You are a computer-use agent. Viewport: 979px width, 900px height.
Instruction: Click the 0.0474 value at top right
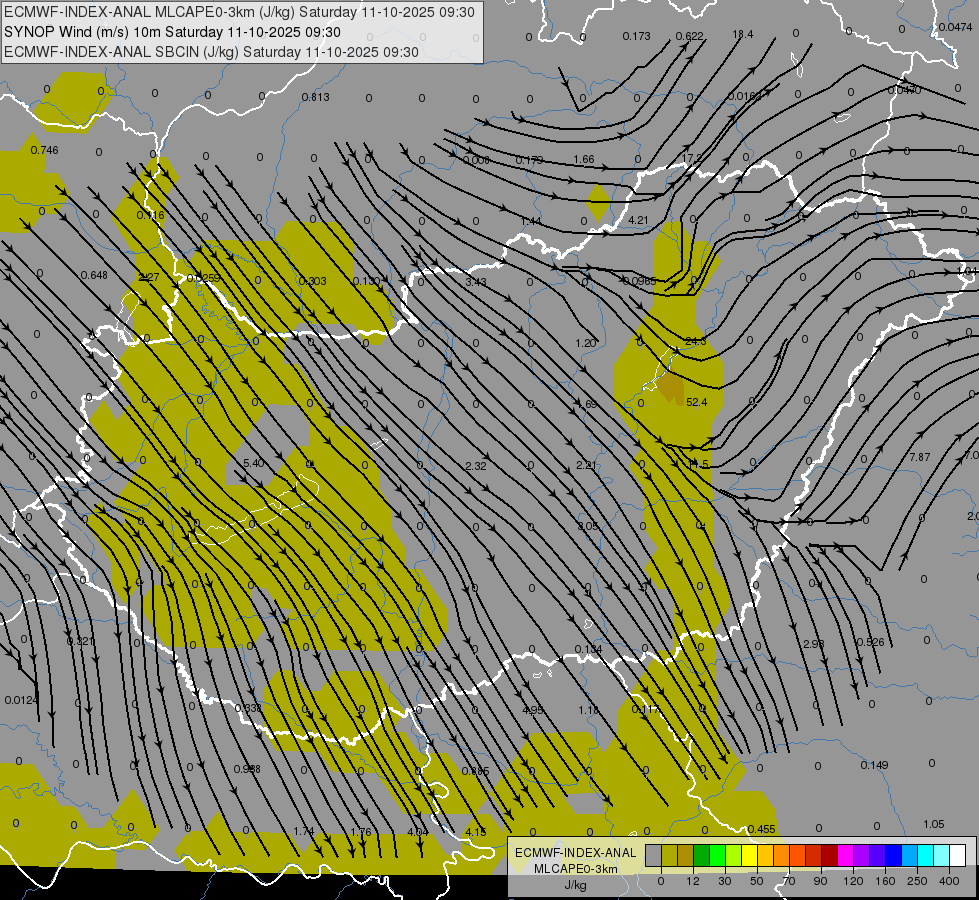pyautogui.click(x=955, y=27)
